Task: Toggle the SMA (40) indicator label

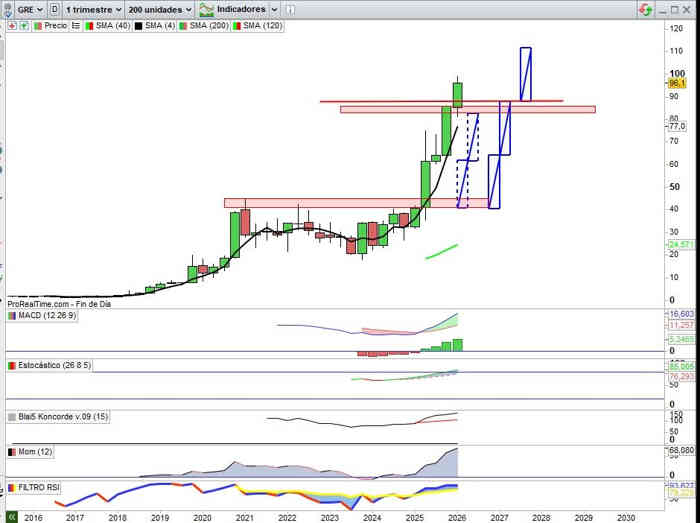Action: [111, 25]
